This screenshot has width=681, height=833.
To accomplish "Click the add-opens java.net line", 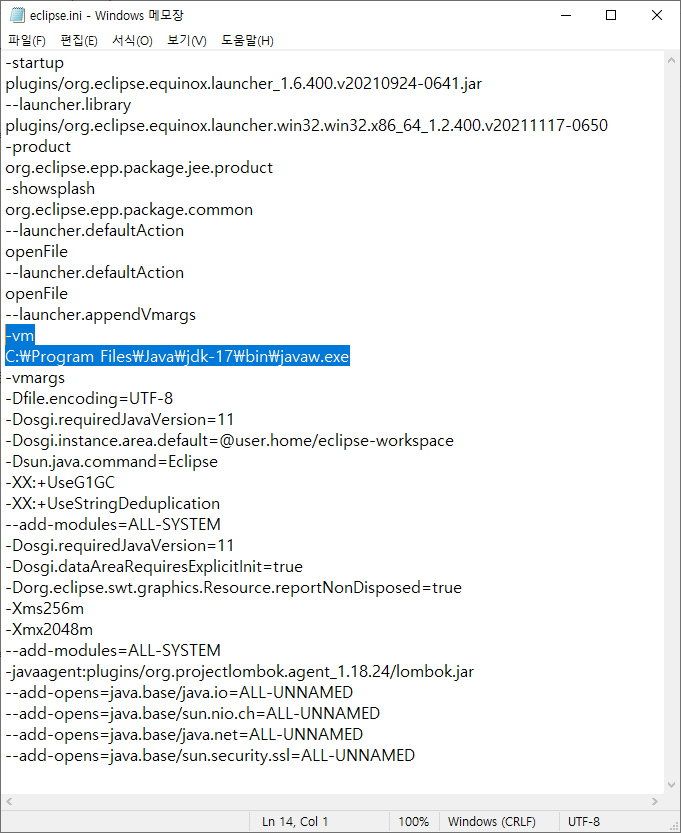I will tap(184, 735).
